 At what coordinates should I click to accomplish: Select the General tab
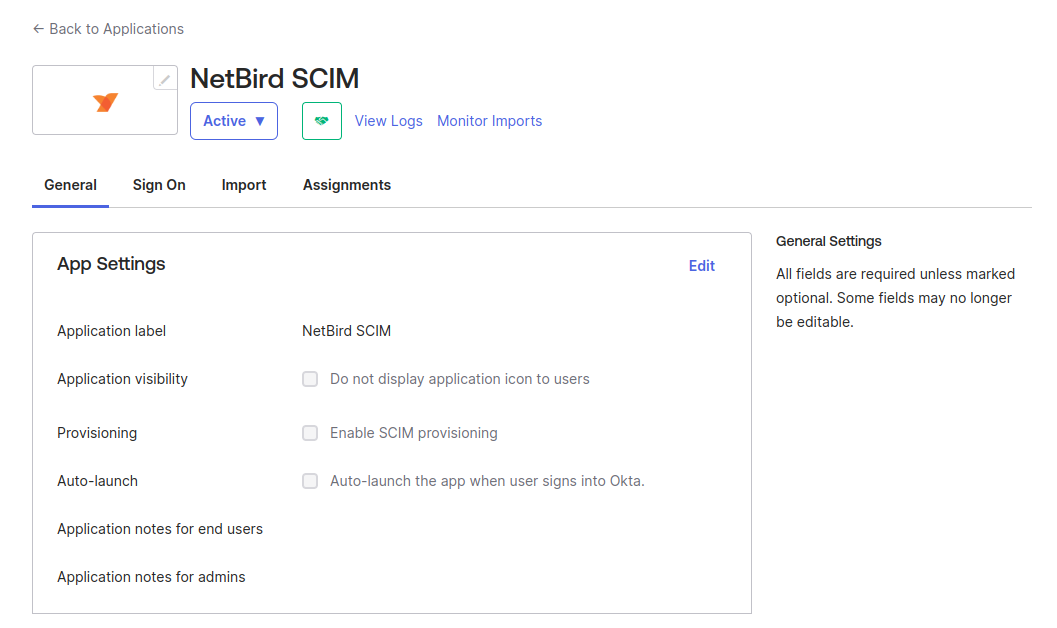click(70, 185)
